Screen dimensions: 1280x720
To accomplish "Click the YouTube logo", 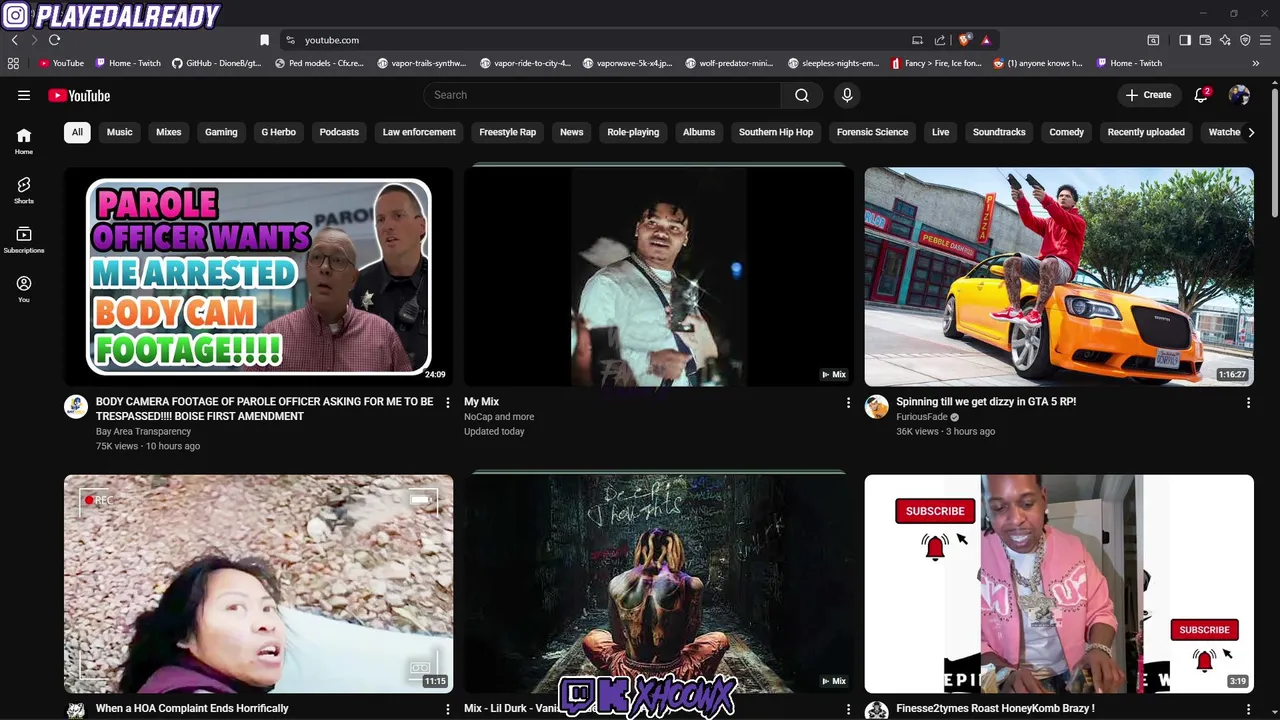I will tap(79, 95).
